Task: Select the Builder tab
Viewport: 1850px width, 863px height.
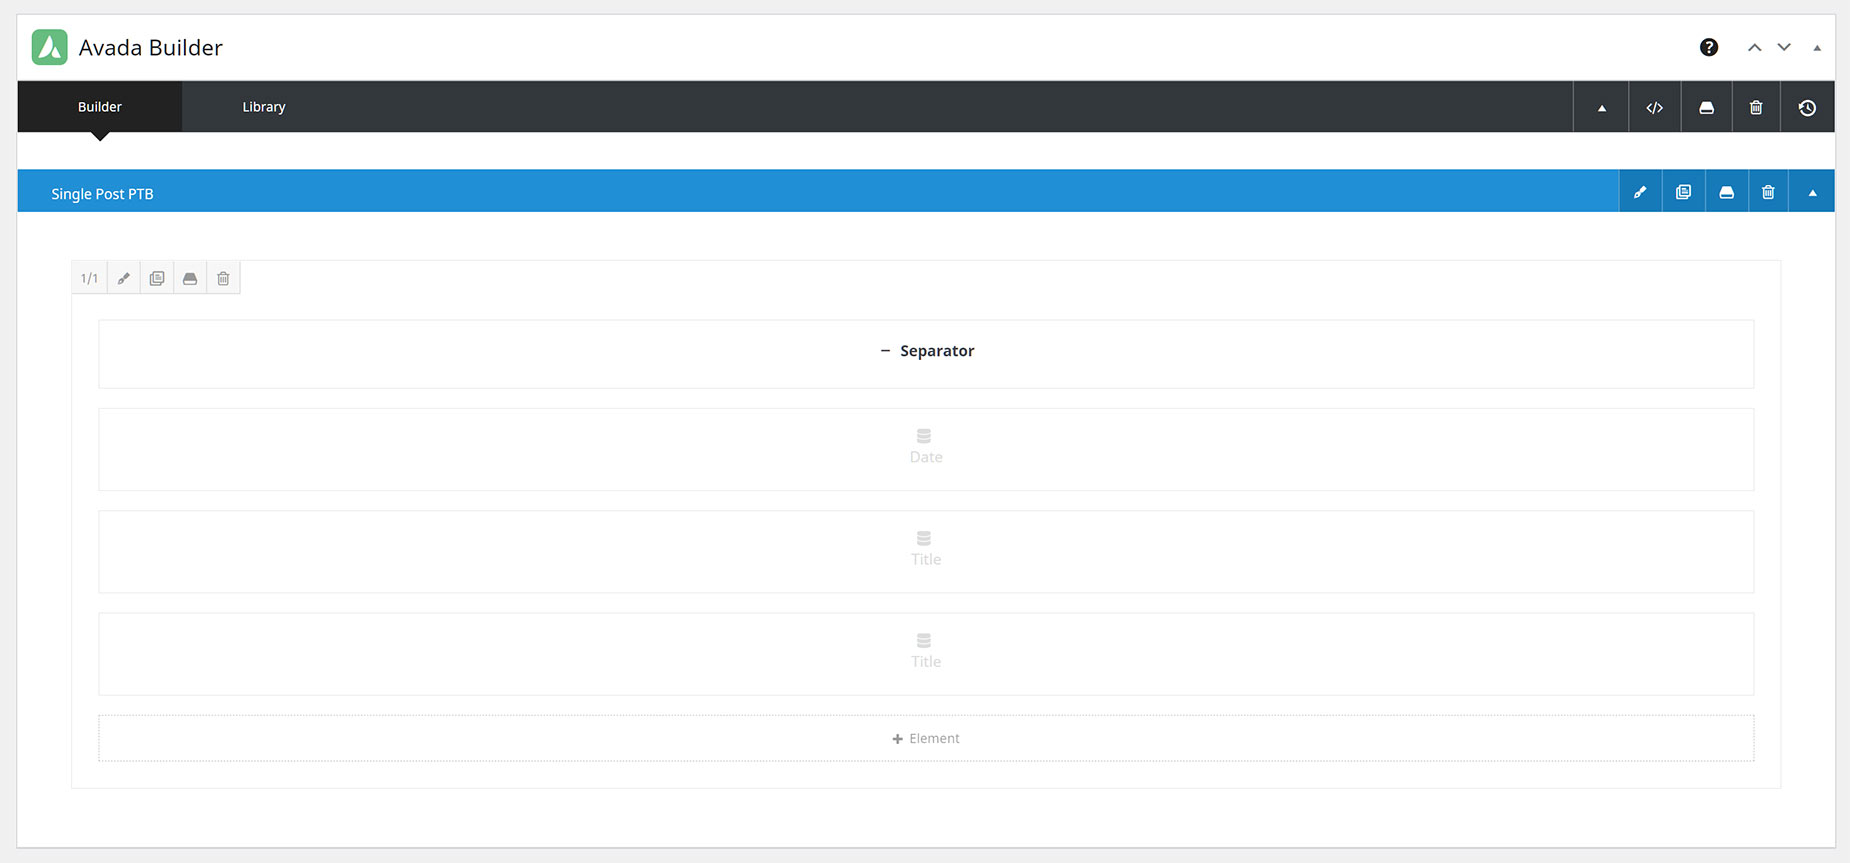Action: coord(100,106)
